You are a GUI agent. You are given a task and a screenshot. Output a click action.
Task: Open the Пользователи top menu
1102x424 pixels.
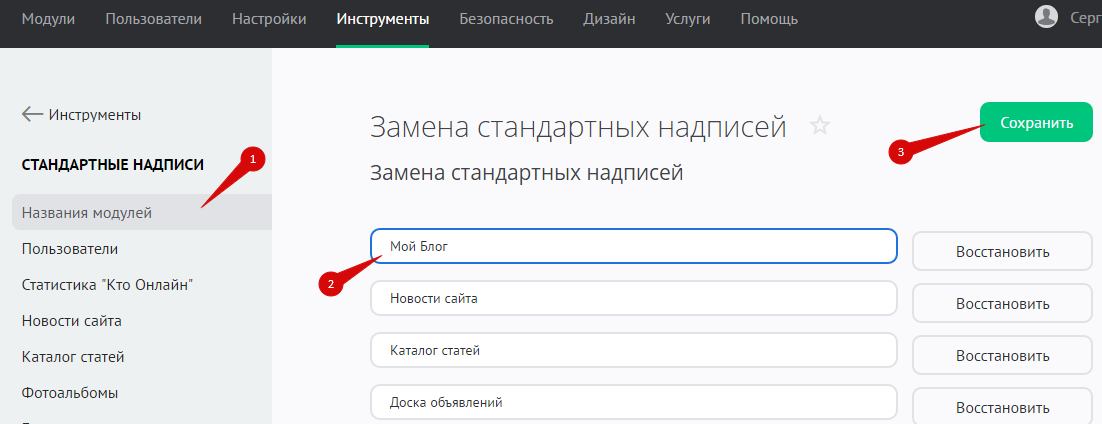(x=153, y=19)
